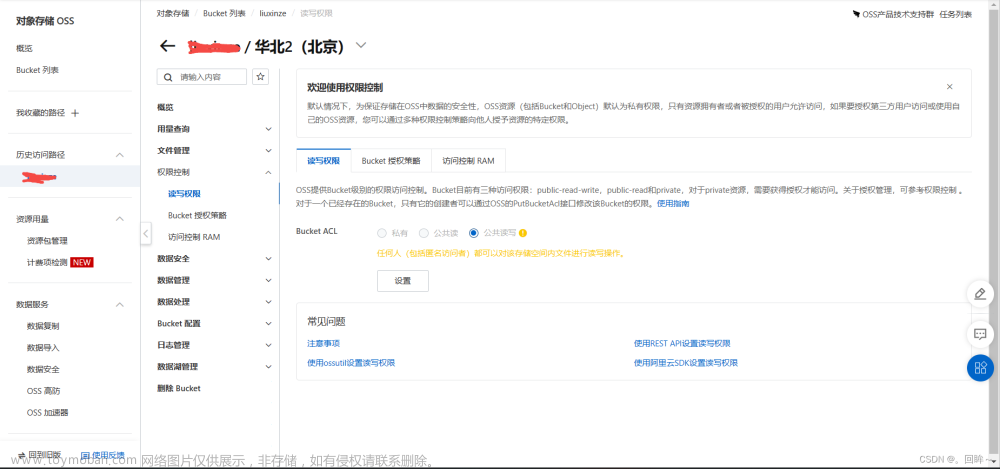Open the 注意事项 FAQ link
Viewport: 1000px width, 469px height.
(323, 343)
